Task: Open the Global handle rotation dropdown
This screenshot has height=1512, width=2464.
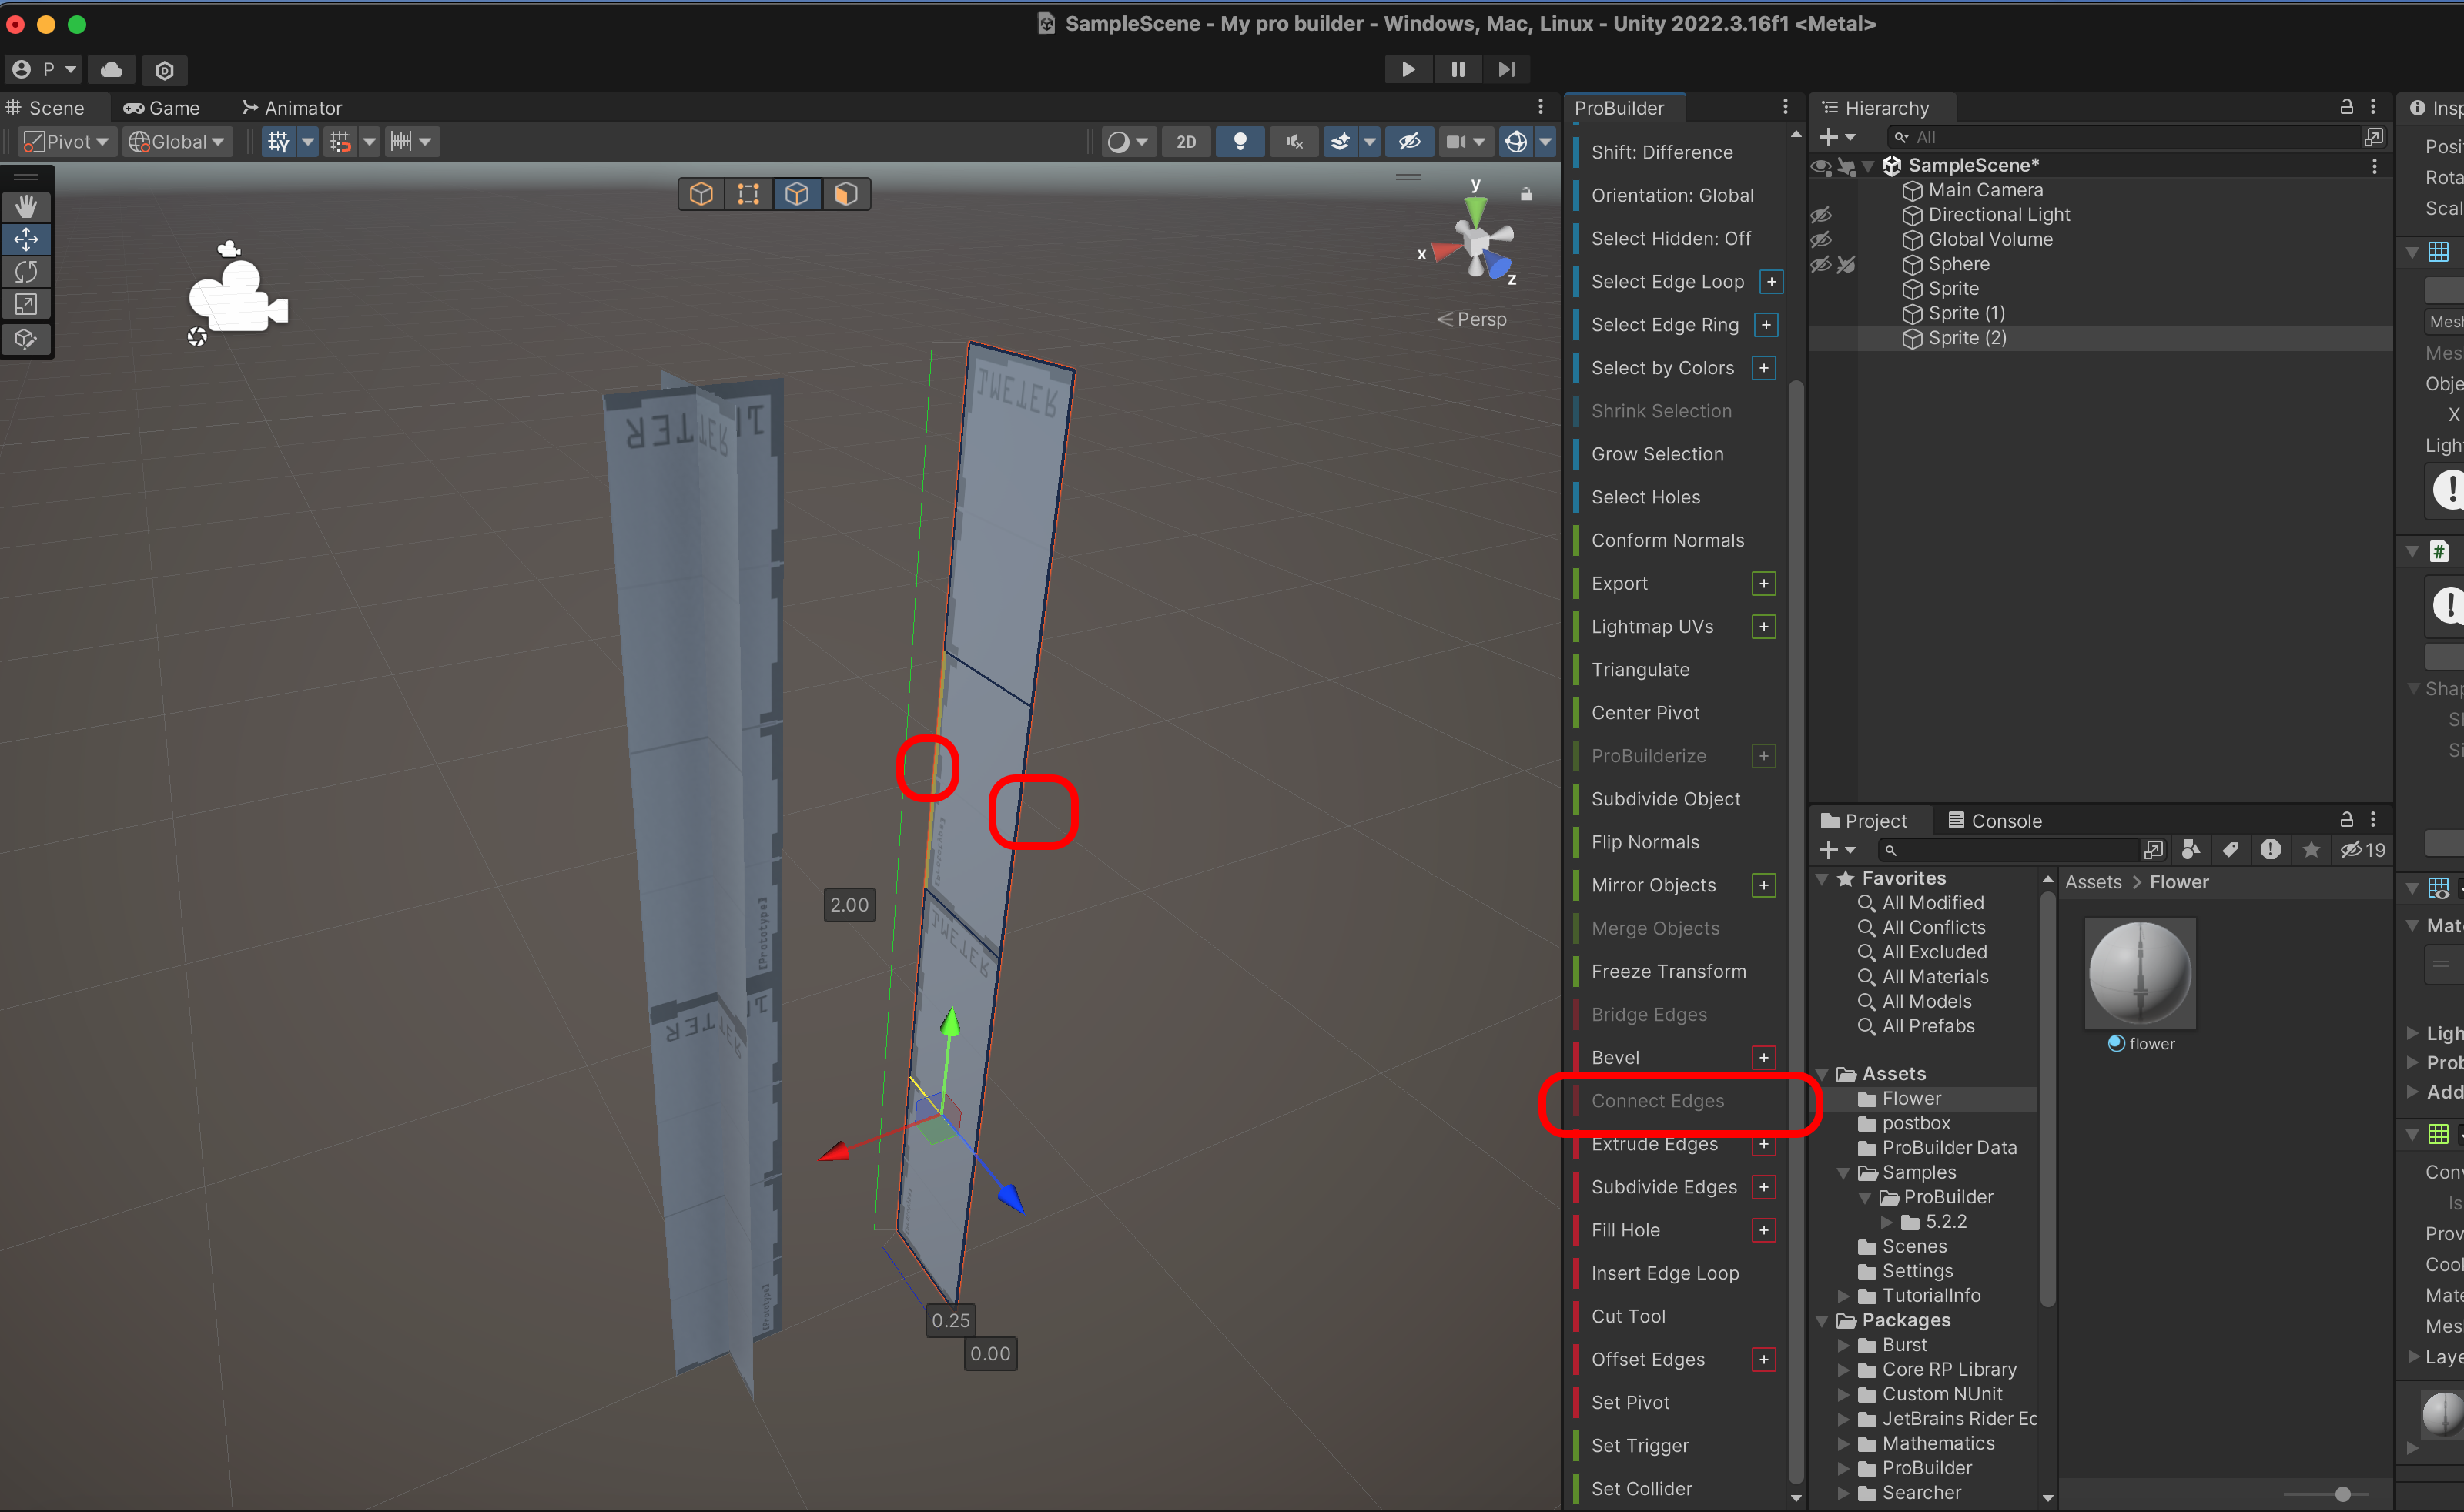Action: [x=178, y=142]
